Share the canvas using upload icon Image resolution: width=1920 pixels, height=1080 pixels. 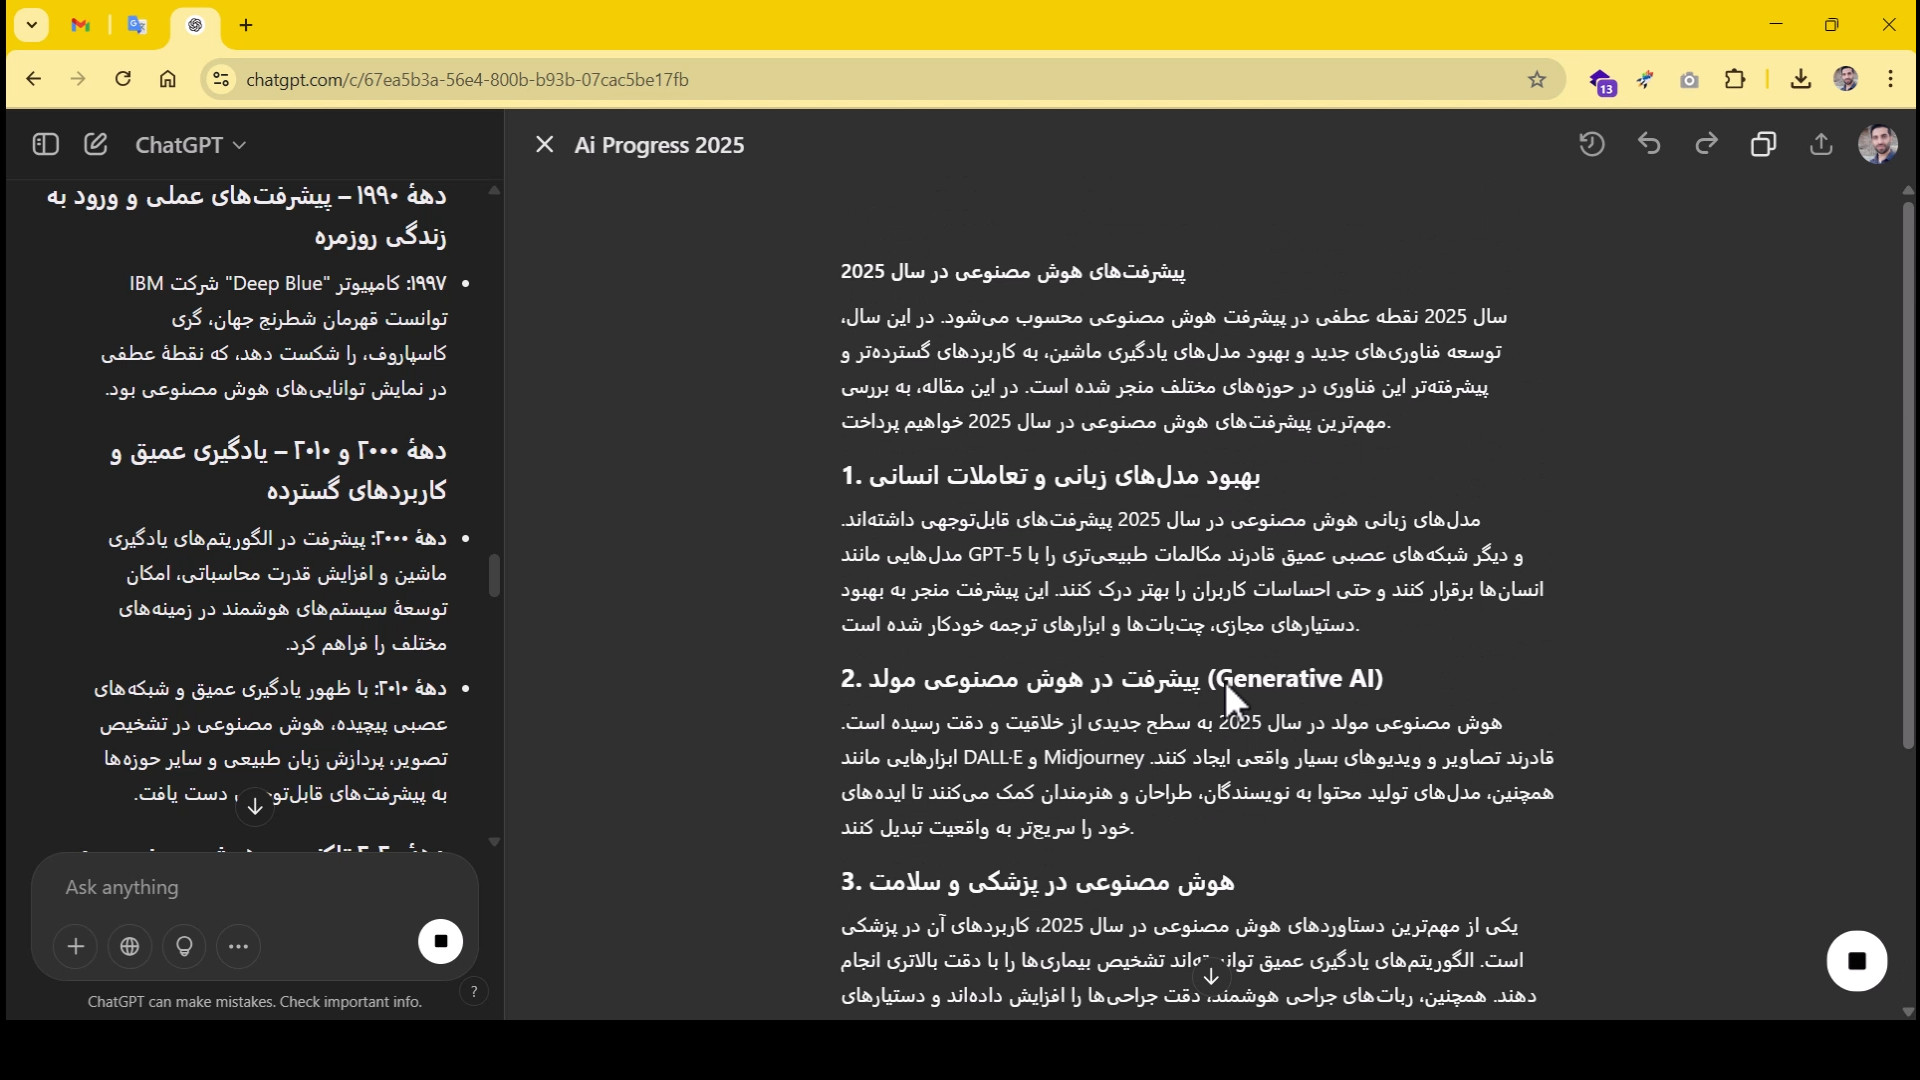click(x=1821, y=145)
